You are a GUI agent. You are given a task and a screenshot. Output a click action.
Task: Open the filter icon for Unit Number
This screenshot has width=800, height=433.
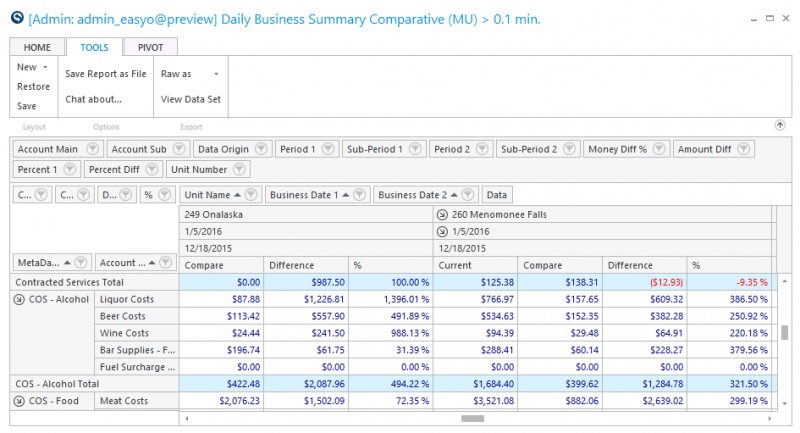[x=239, y=169]
